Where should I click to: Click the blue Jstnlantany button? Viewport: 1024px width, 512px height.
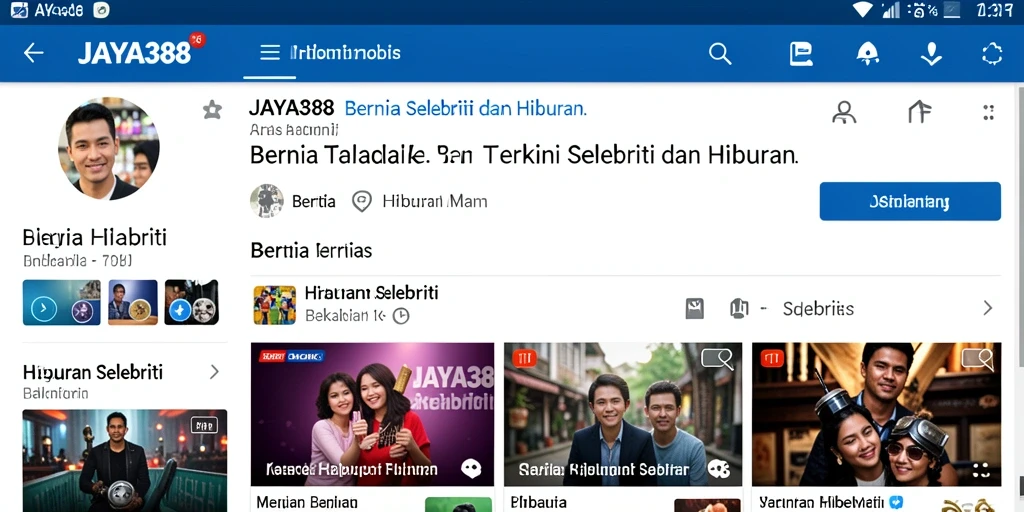pos(910,201)
